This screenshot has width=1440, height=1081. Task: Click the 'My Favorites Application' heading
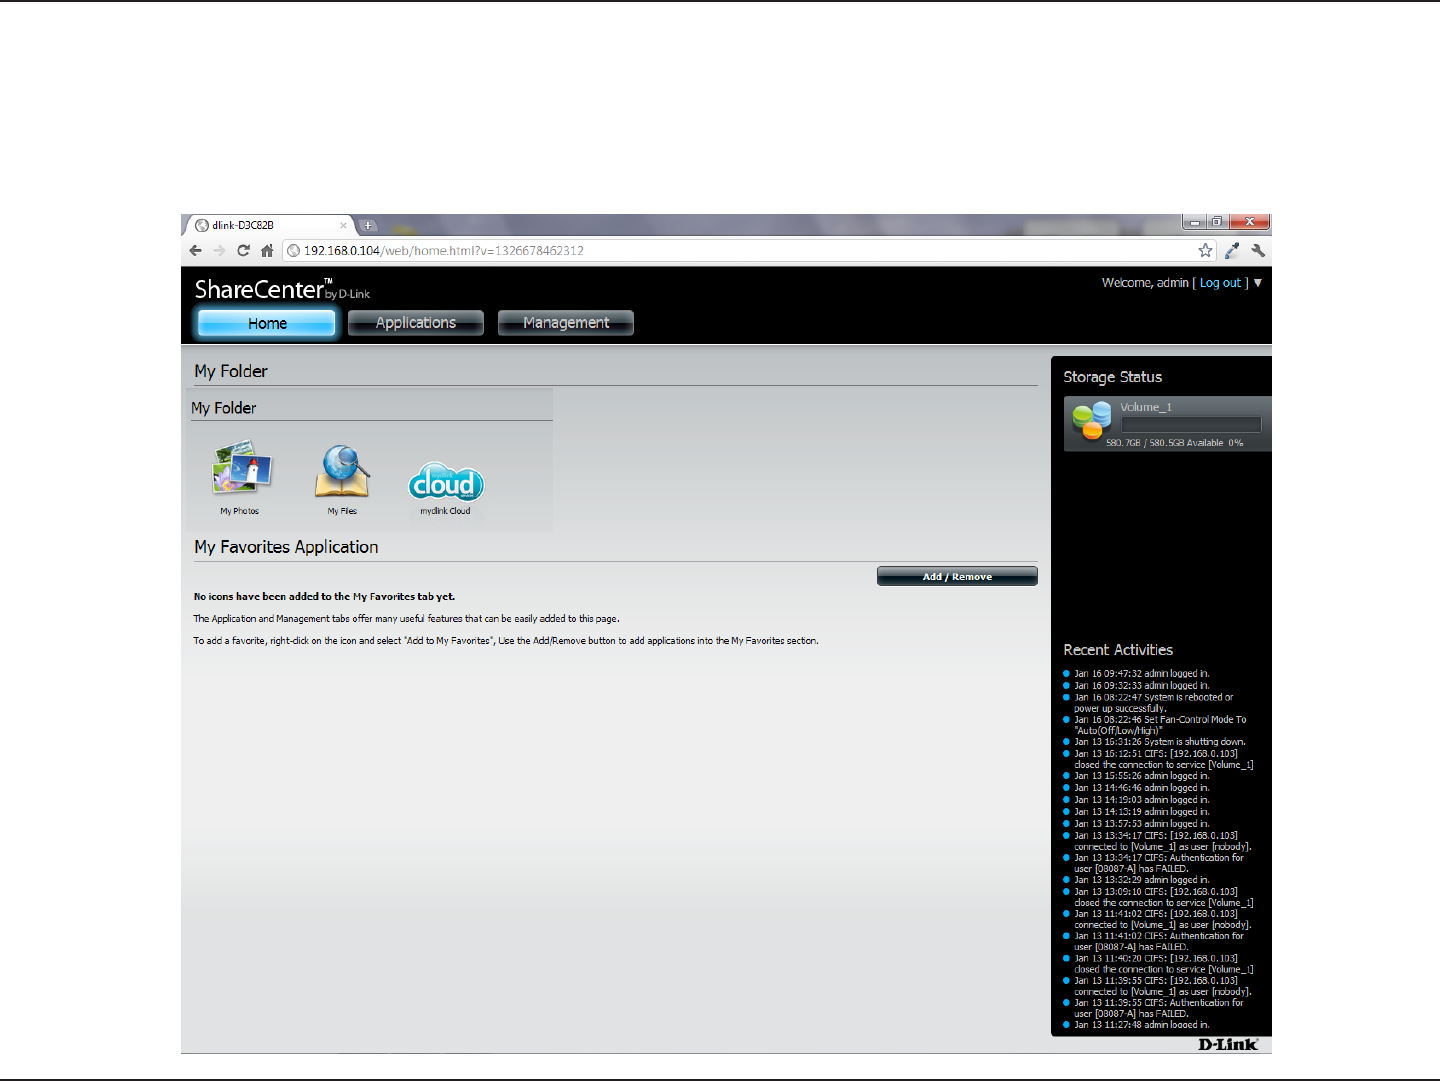[286, 547]
